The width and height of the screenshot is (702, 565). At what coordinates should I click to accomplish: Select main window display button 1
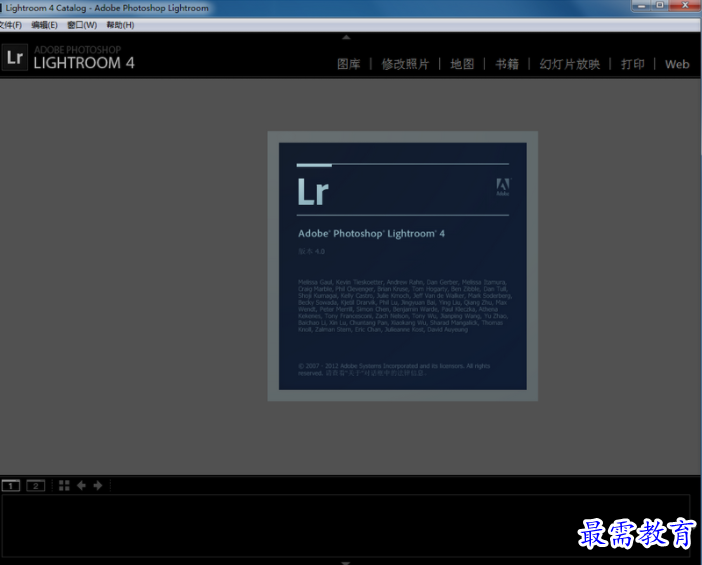click(11, 485)
